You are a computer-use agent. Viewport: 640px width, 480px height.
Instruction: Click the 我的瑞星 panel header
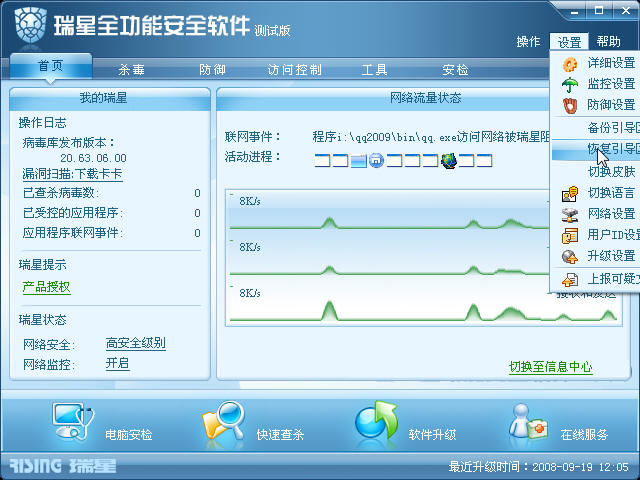pos(110,98)
